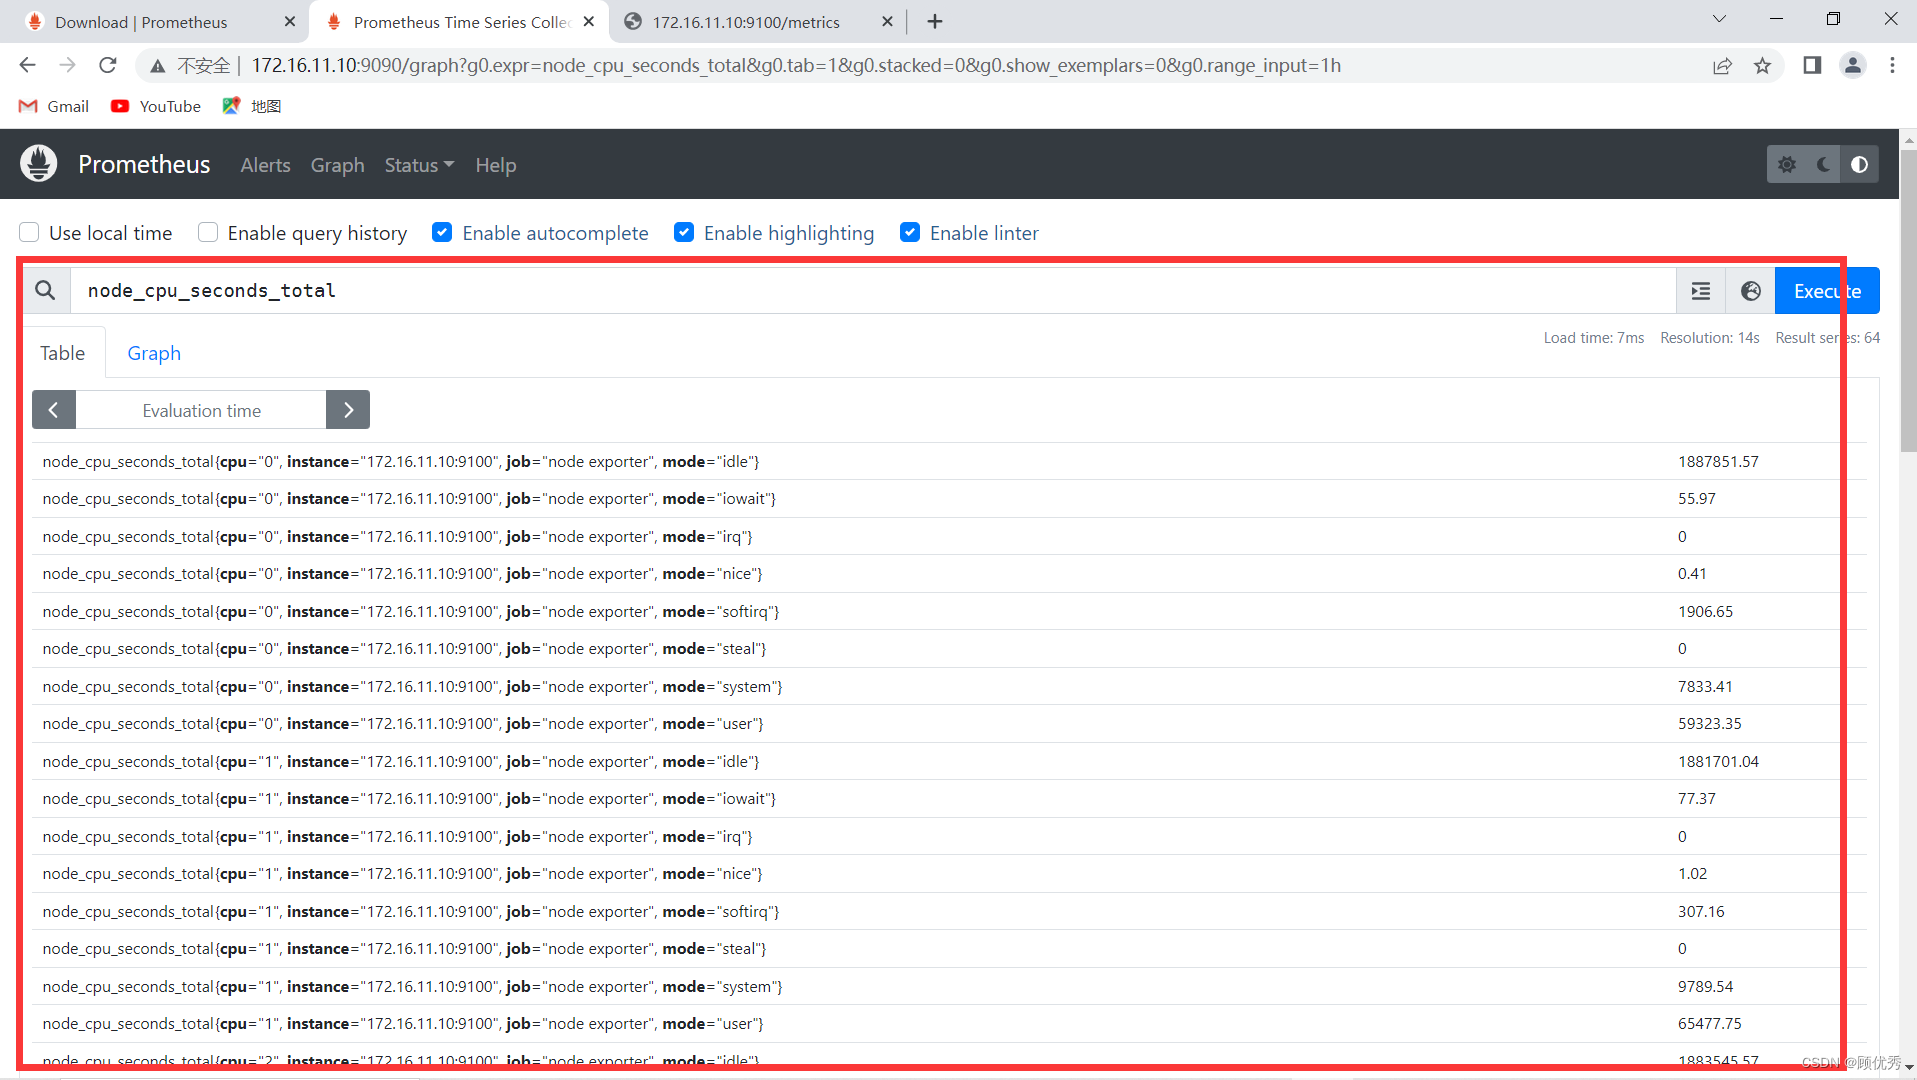
Task: Click the Prometheus flame logo
Action: tap(37, 163)
